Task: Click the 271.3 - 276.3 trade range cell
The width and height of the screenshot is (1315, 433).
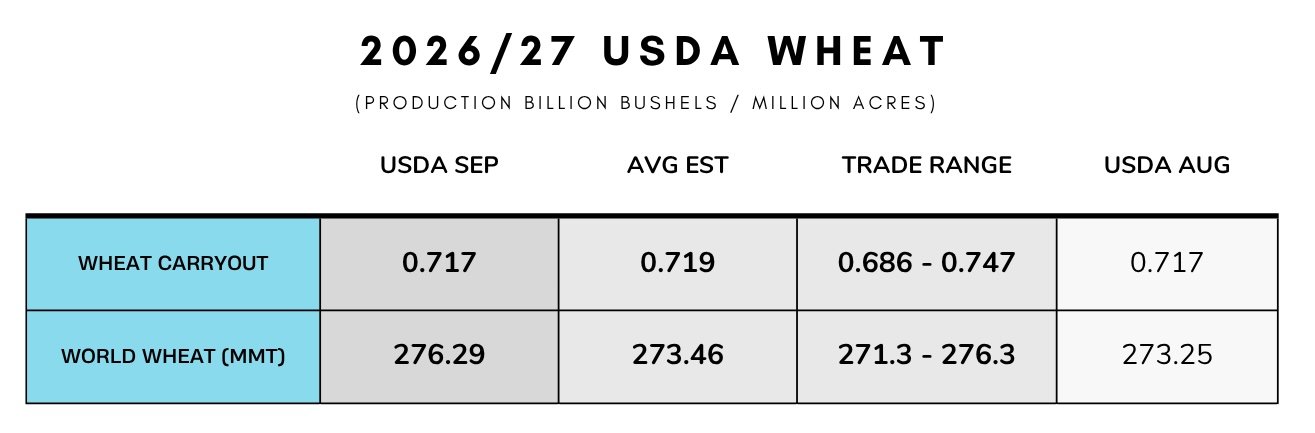Action: 926,356
